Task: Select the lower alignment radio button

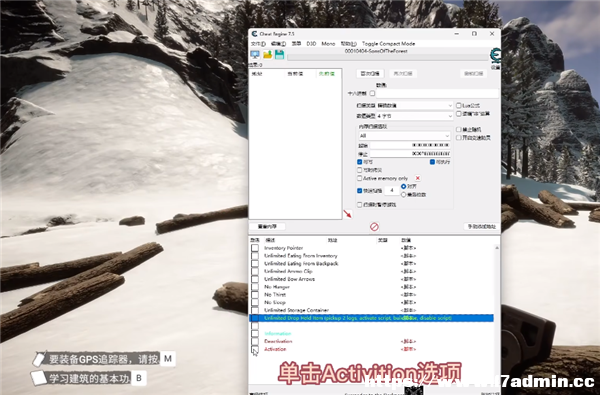Action: point(403,195)
